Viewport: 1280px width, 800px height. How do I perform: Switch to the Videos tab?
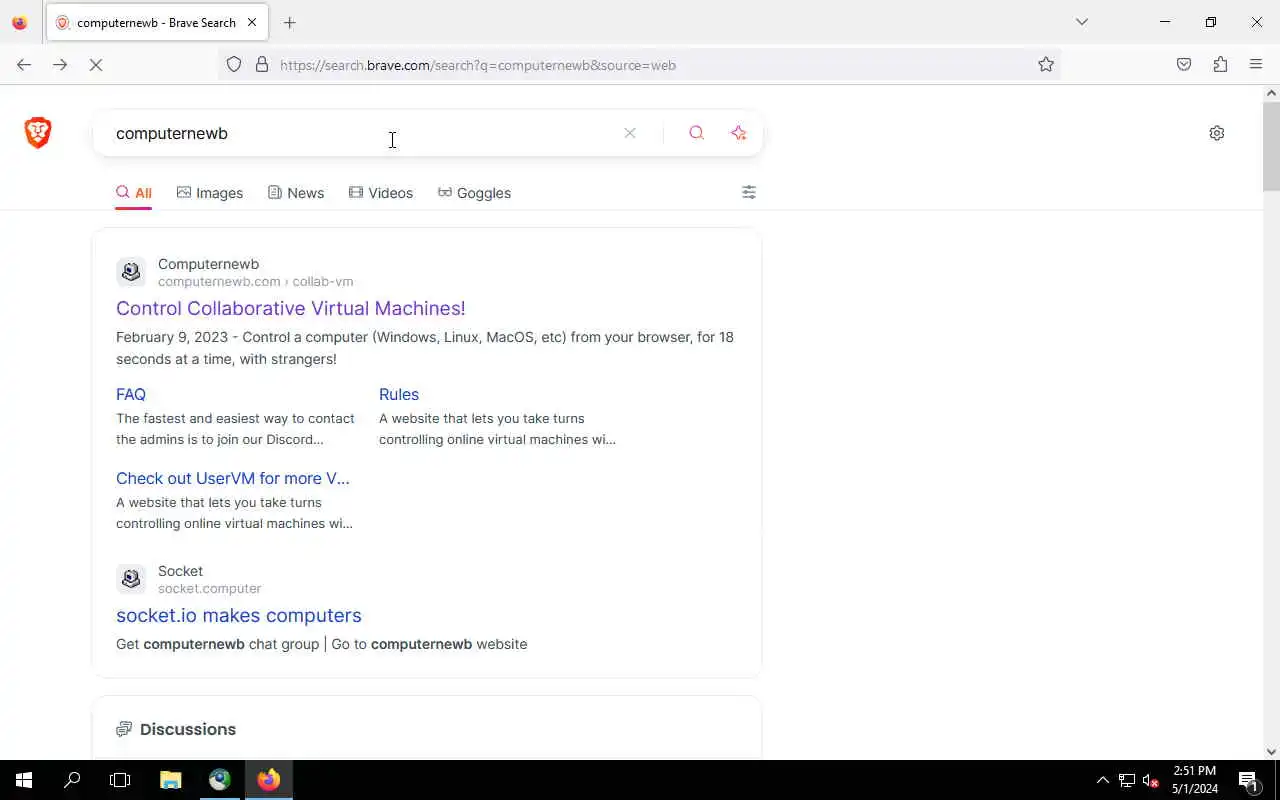coord(381,193)
